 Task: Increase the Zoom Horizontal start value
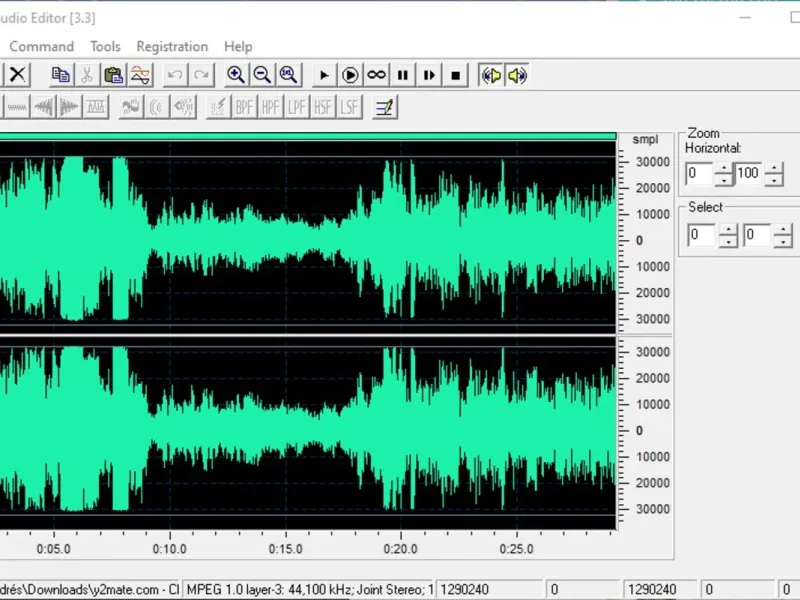pos(724,169)
